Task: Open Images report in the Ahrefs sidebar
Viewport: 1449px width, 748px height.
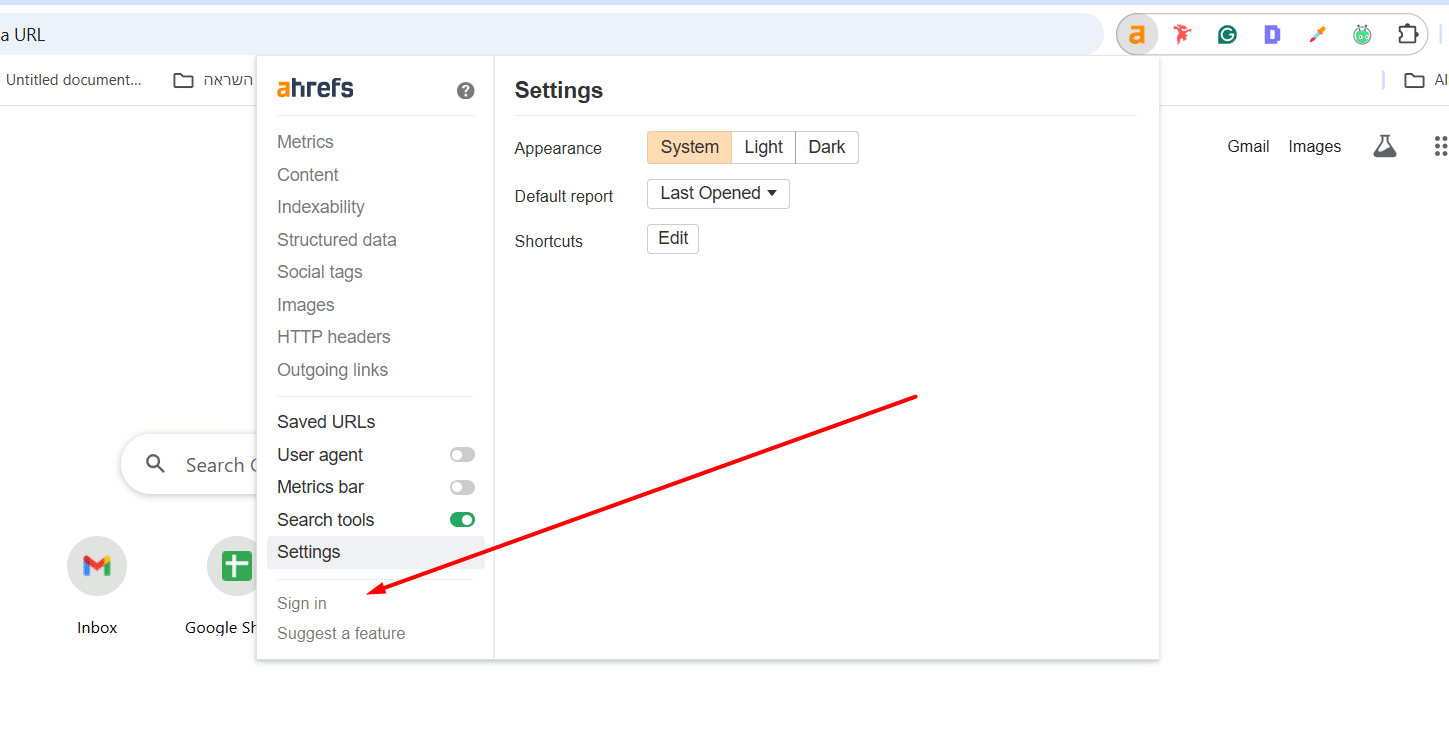Action: pos(306,305)
